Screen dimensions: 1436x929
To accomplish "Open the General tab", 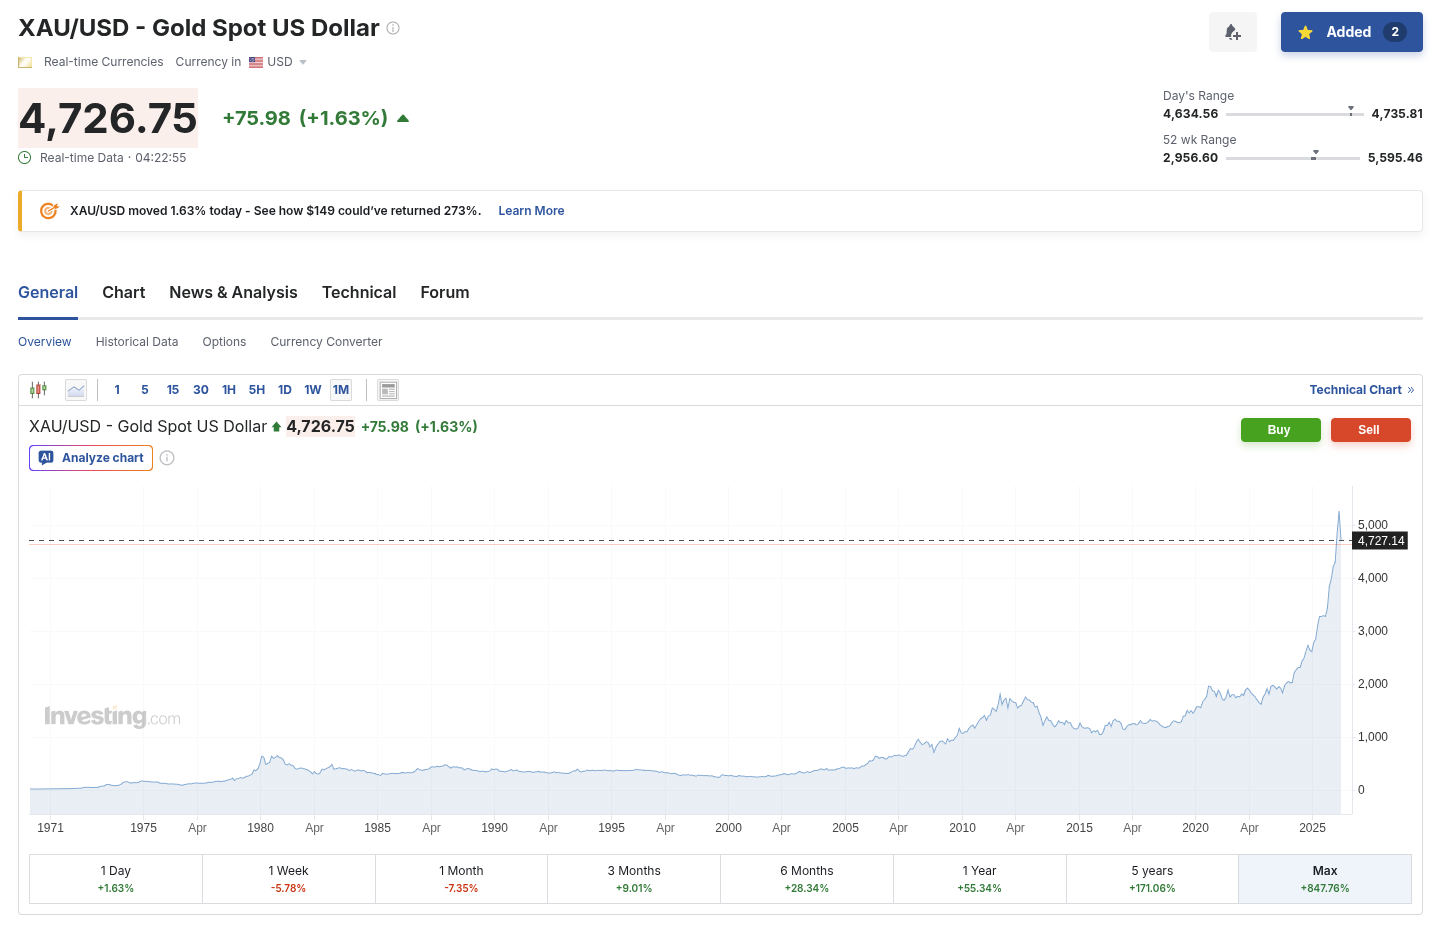I will point(48,292).
